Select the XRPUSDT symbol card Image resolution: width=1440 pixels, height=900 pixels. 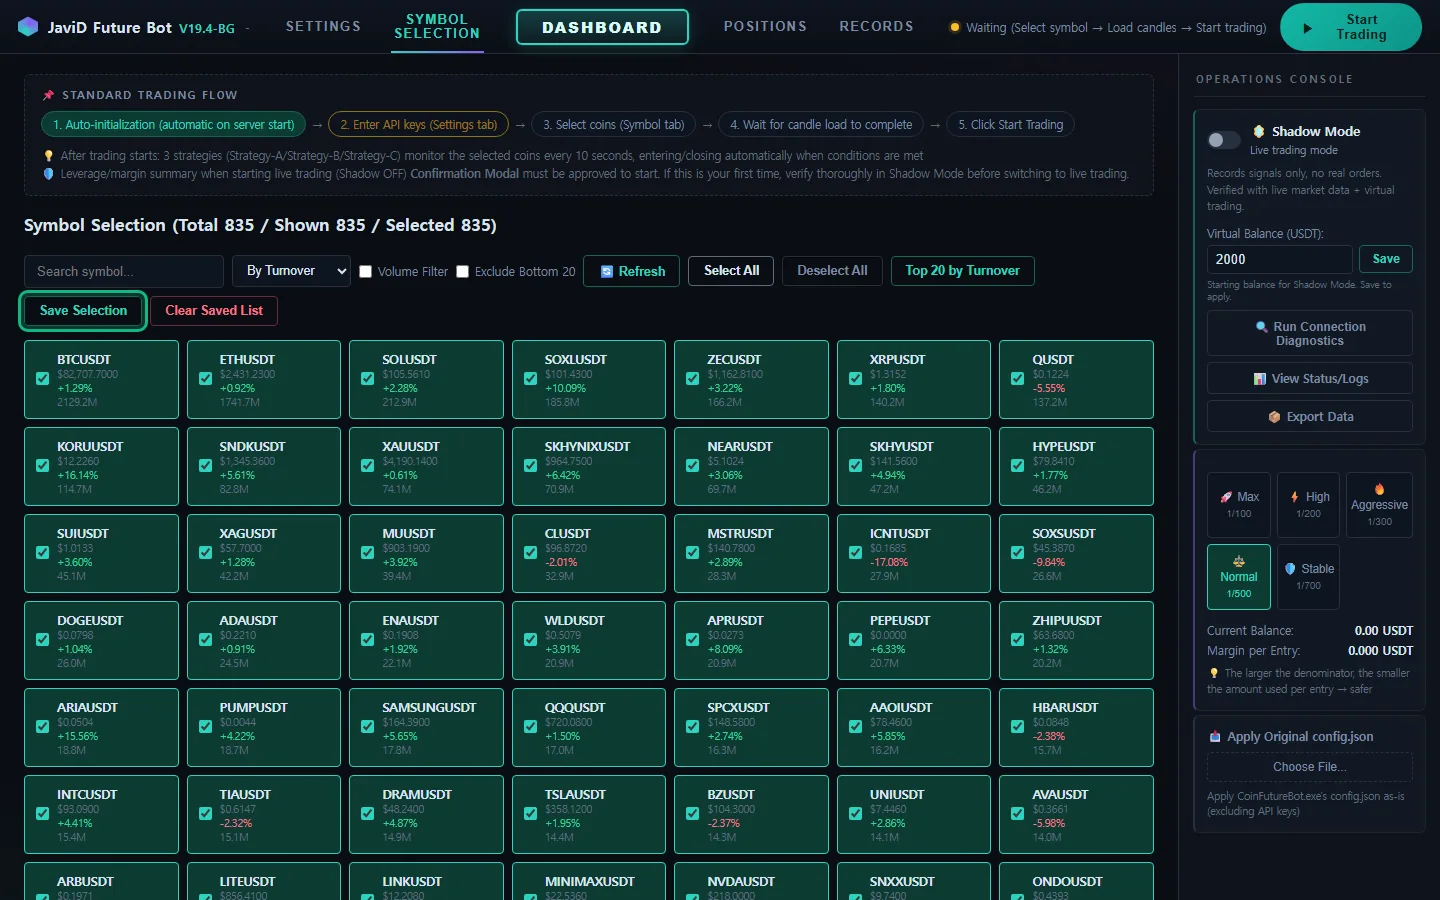[914, 379]
